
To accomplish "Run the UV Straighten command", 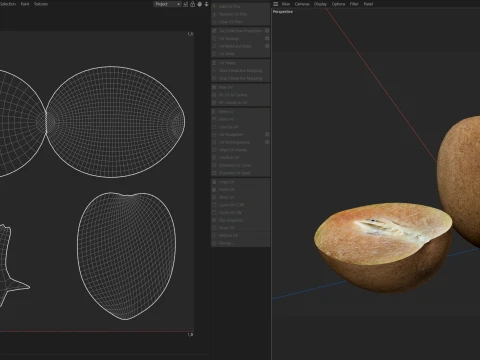I will pos(237,134).
